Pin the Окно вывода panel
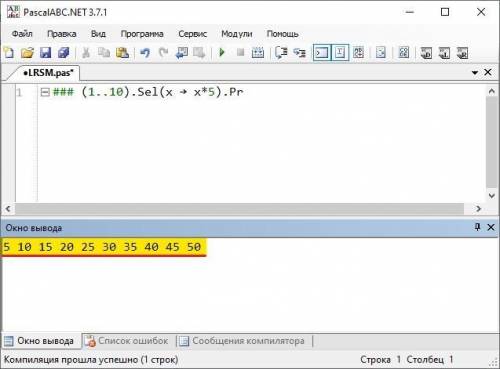 [x=477, y=227]
